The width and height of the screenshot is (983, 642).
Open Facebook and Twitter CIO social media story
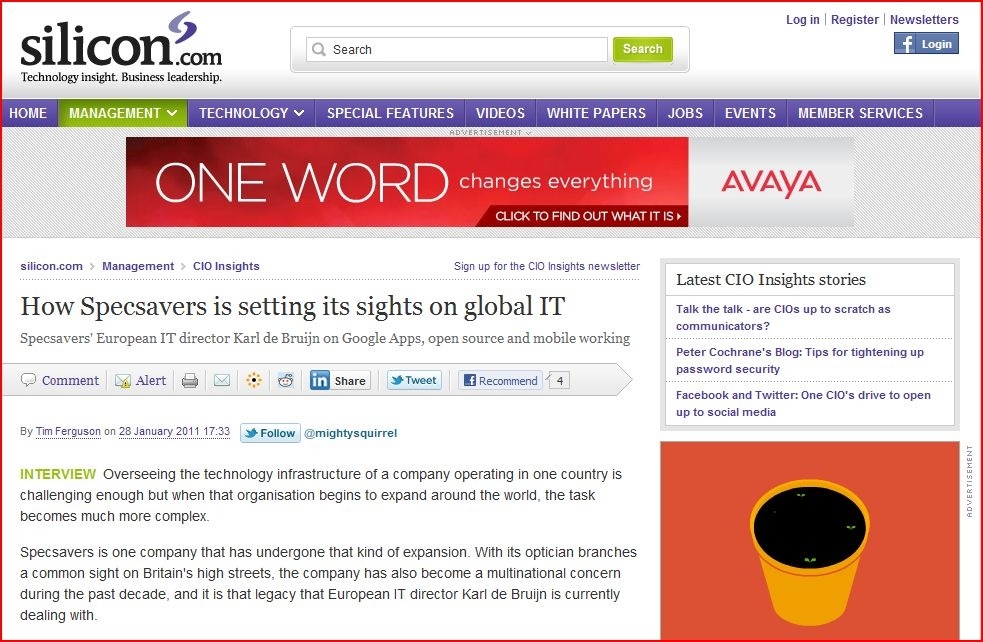click(803, 404)
